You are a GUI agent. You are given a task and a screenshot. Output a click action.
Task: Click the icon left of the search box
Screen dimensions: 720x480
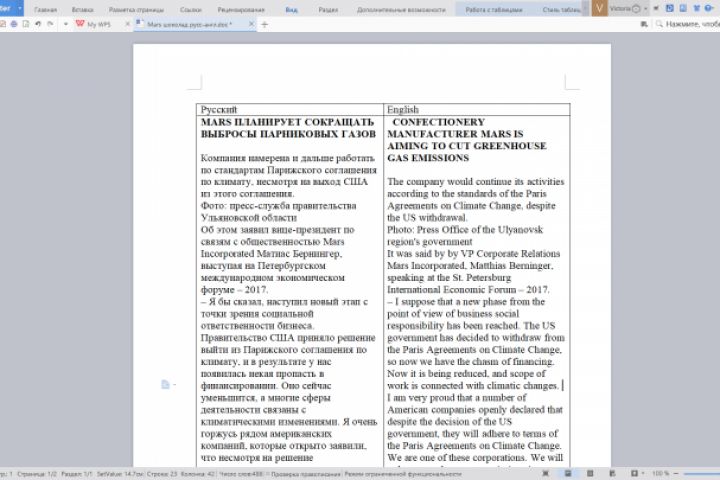coord(644,24)
